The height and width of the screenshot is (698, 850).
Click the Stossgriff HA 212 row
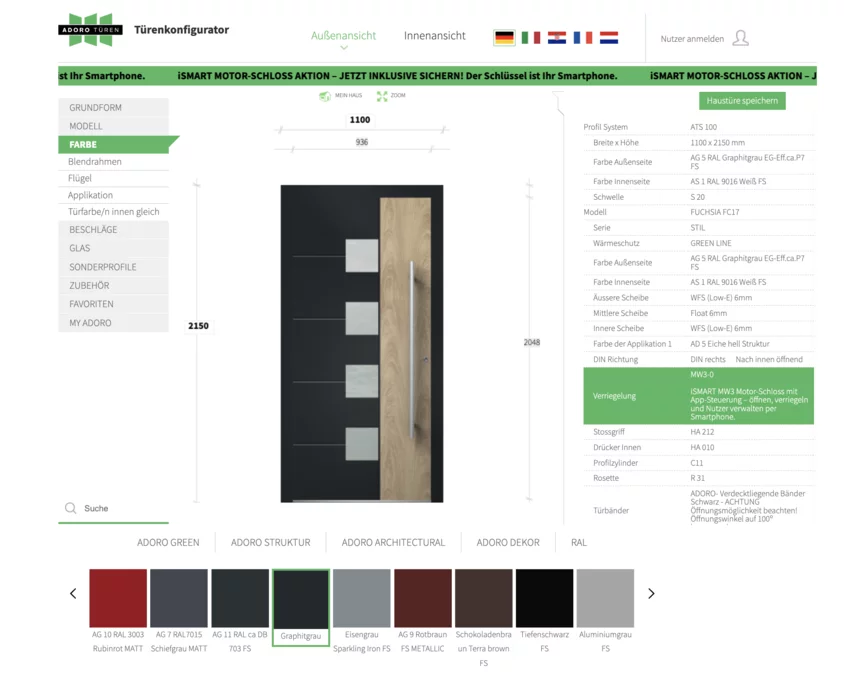(x=698, y=432)
